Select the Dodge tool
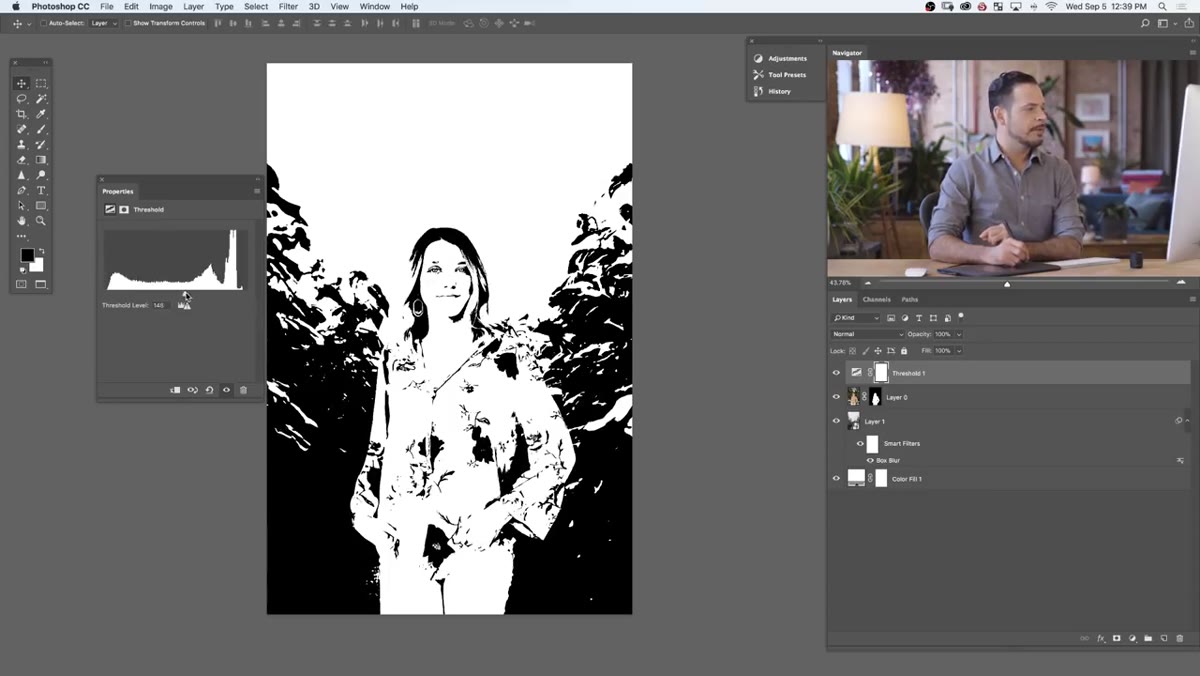Image resolution: width=1200 pixels, height=676 pixels. [x=41, y=175]
